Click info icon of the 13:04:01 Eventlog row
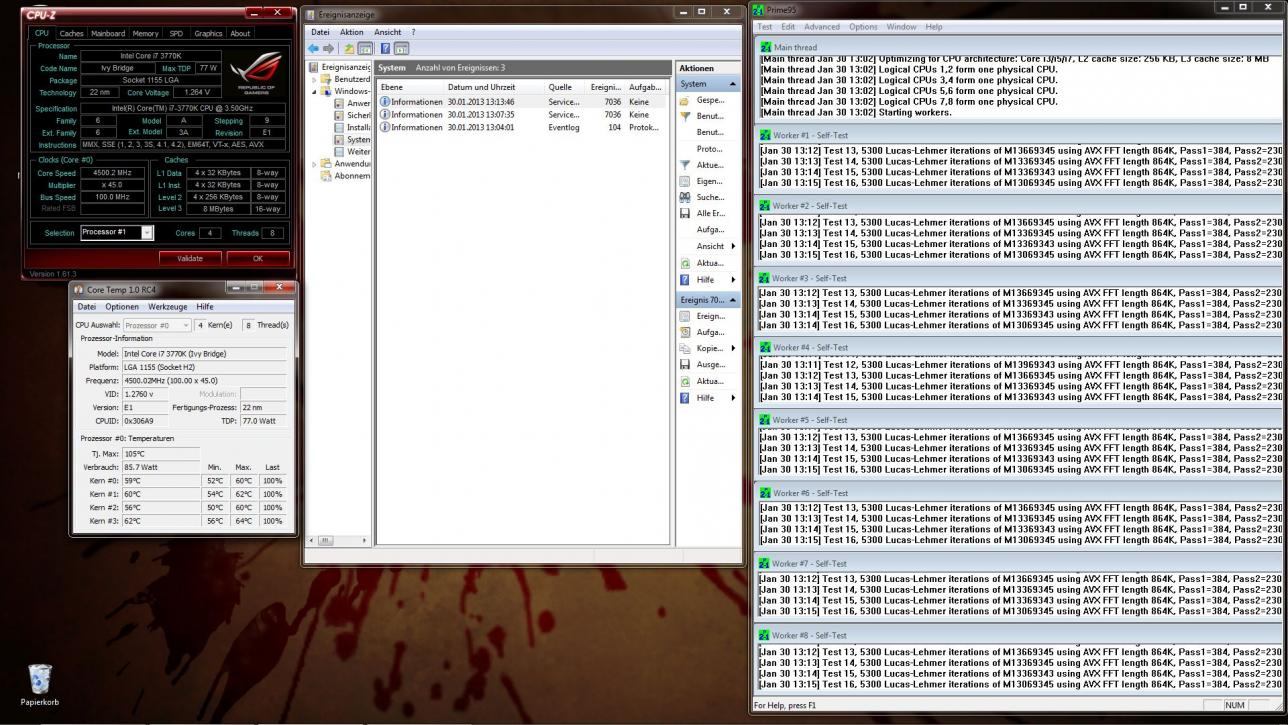 coord(385,128)
